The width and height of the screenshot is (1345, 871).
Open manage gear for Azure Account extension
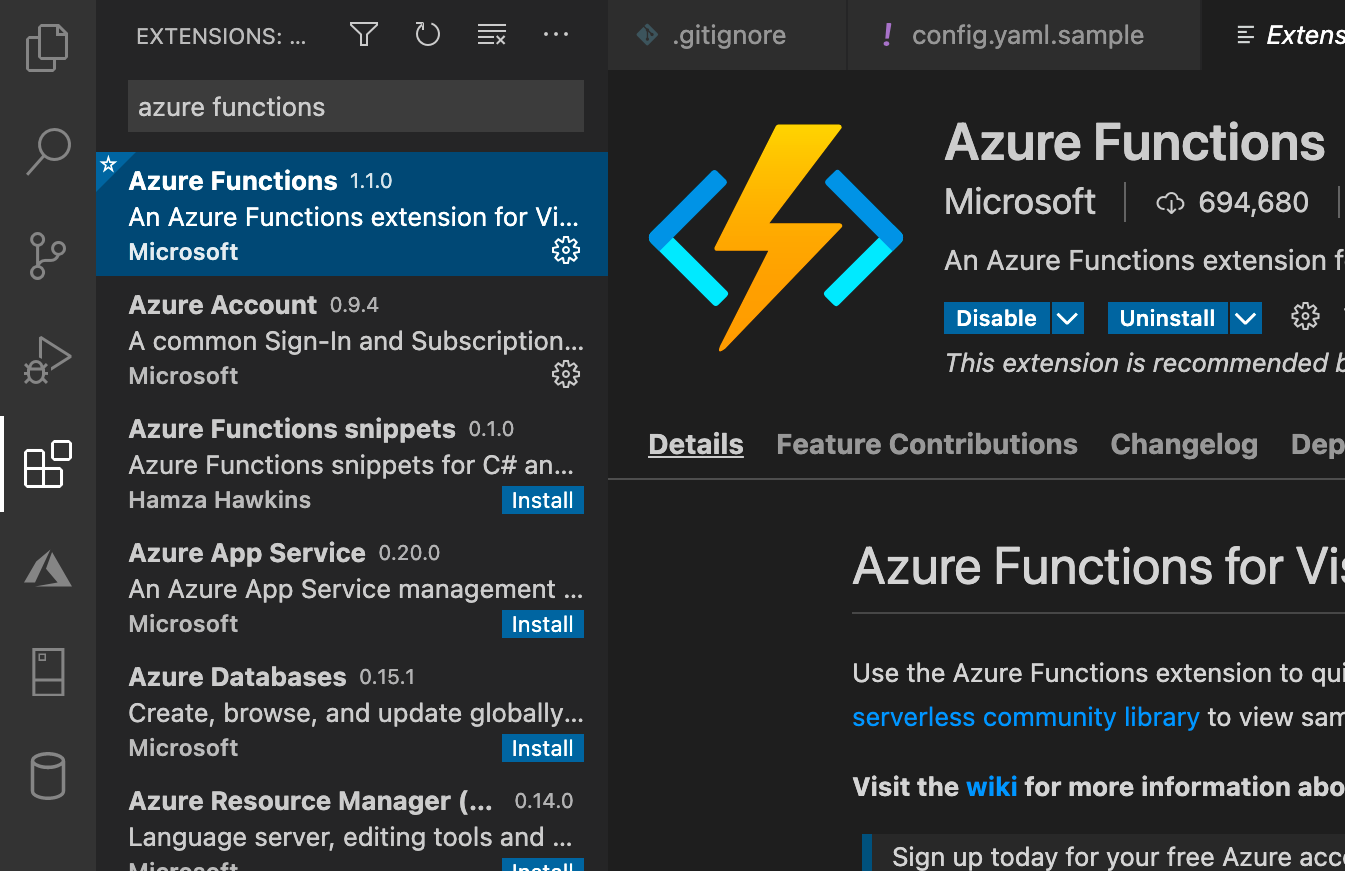[x=566, y=375]
